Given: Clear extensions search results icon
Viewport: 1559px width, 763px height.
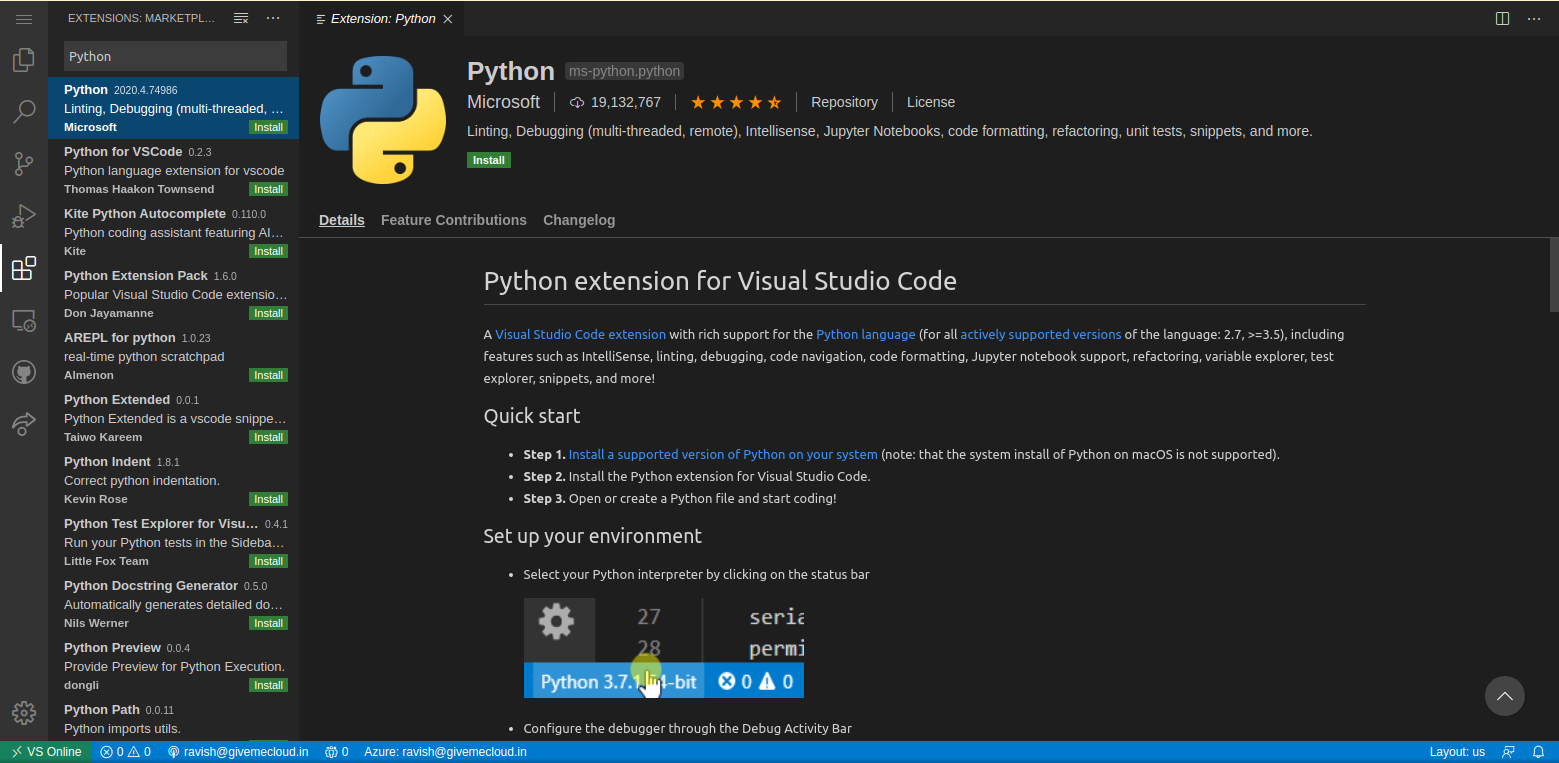Looking at the screenshot, I should pos(241,19).
